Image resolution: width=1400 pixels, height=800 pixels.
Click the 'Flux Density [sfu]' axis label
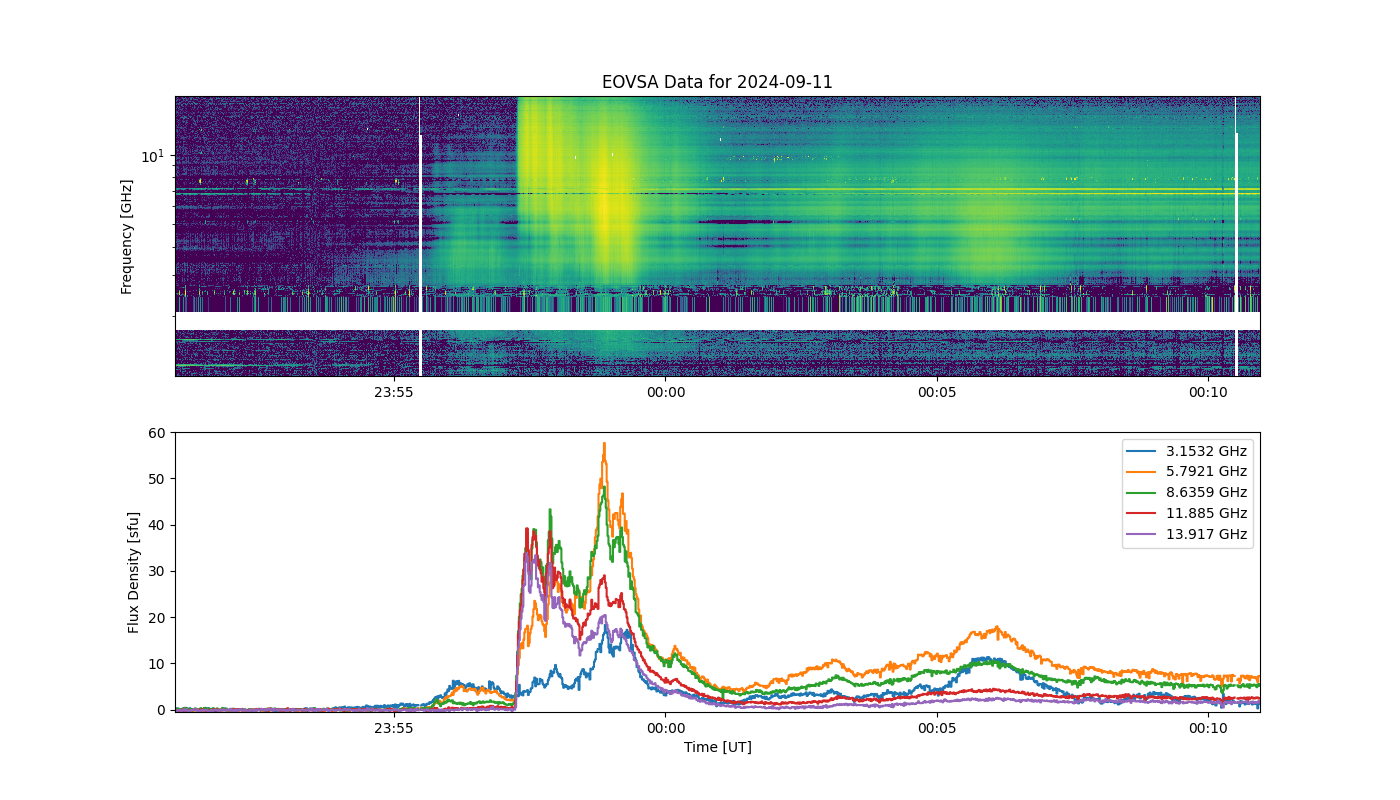pos(133,573)
